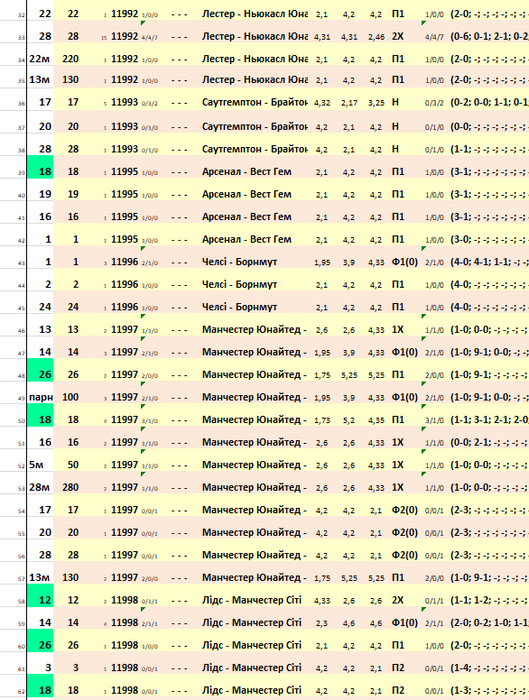Click the cell with value 220
Viewport: 529px width, 700px height.
(x=71, y=58)
